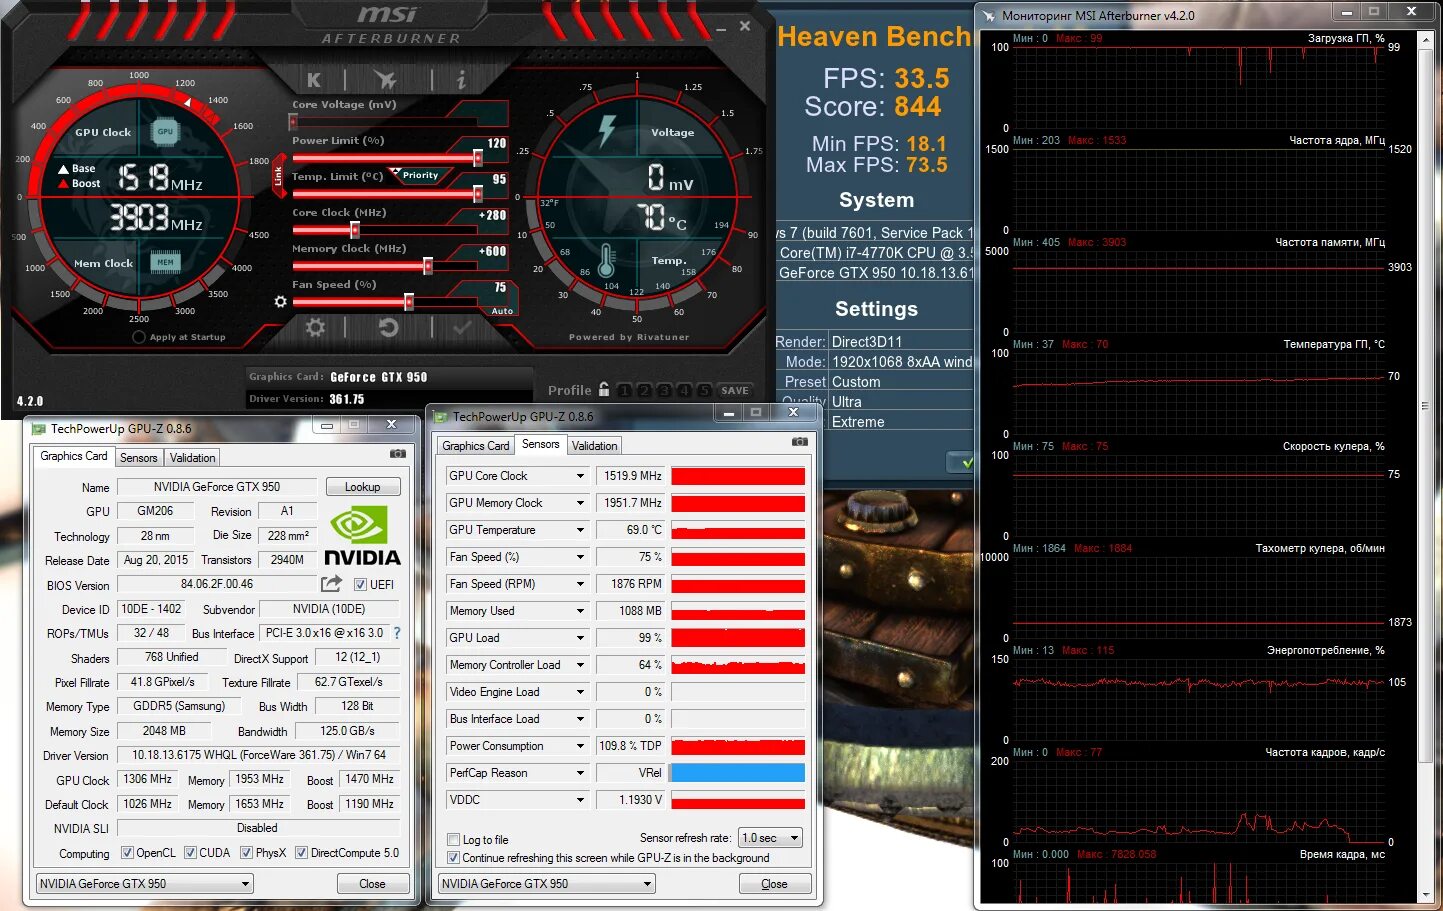Select Afterburner profile slot 1
1443x911 pixels.
624,390
